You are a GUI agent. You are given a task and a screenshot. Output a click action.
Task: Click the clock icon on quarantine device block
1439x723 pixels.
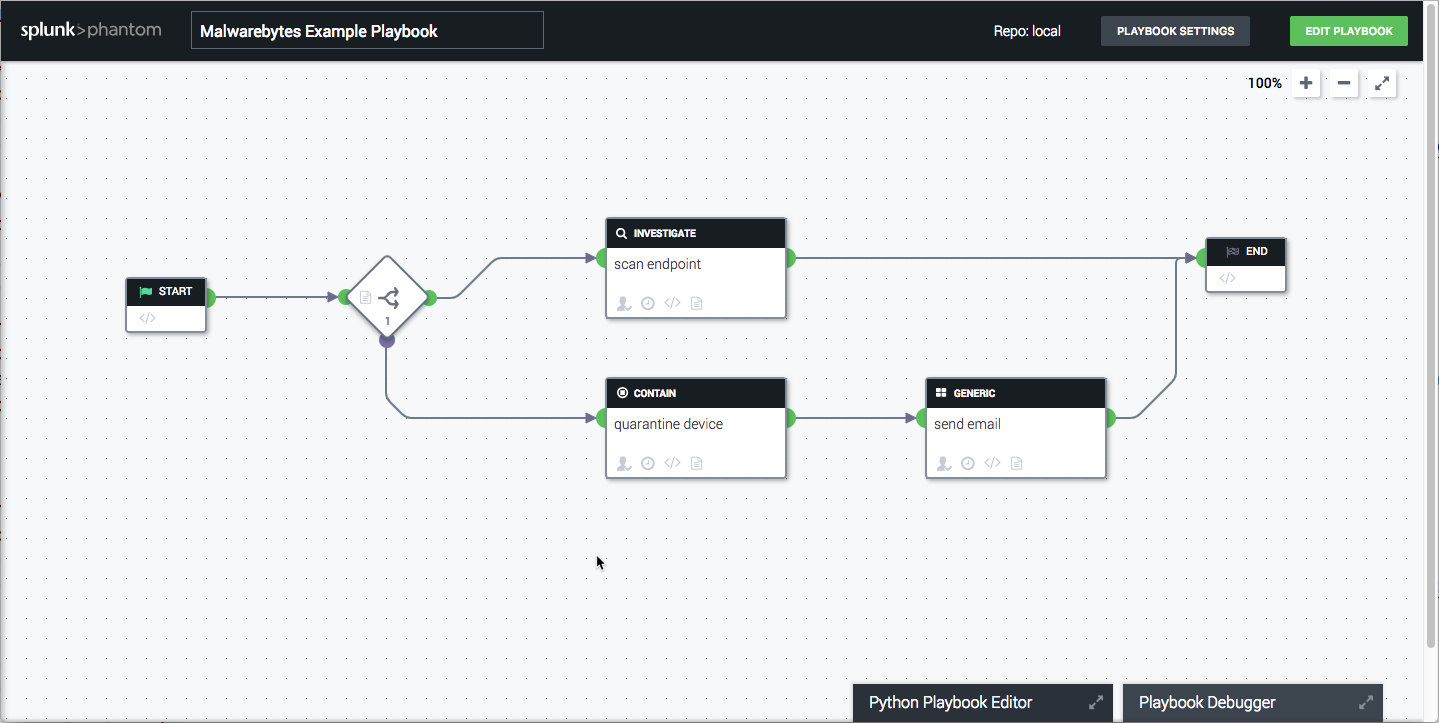(x=648, y=463)
